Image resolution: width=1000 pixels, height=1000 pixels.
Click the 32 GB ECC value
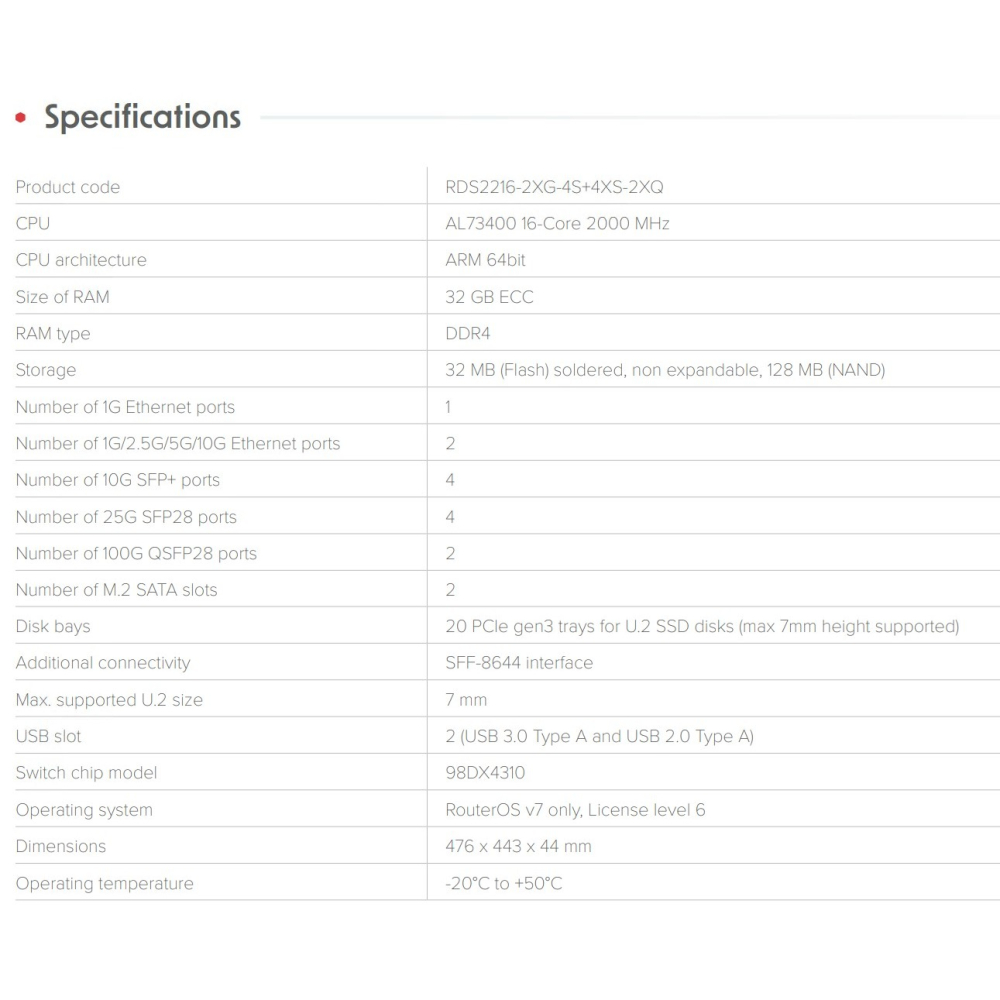click(489, 297)
